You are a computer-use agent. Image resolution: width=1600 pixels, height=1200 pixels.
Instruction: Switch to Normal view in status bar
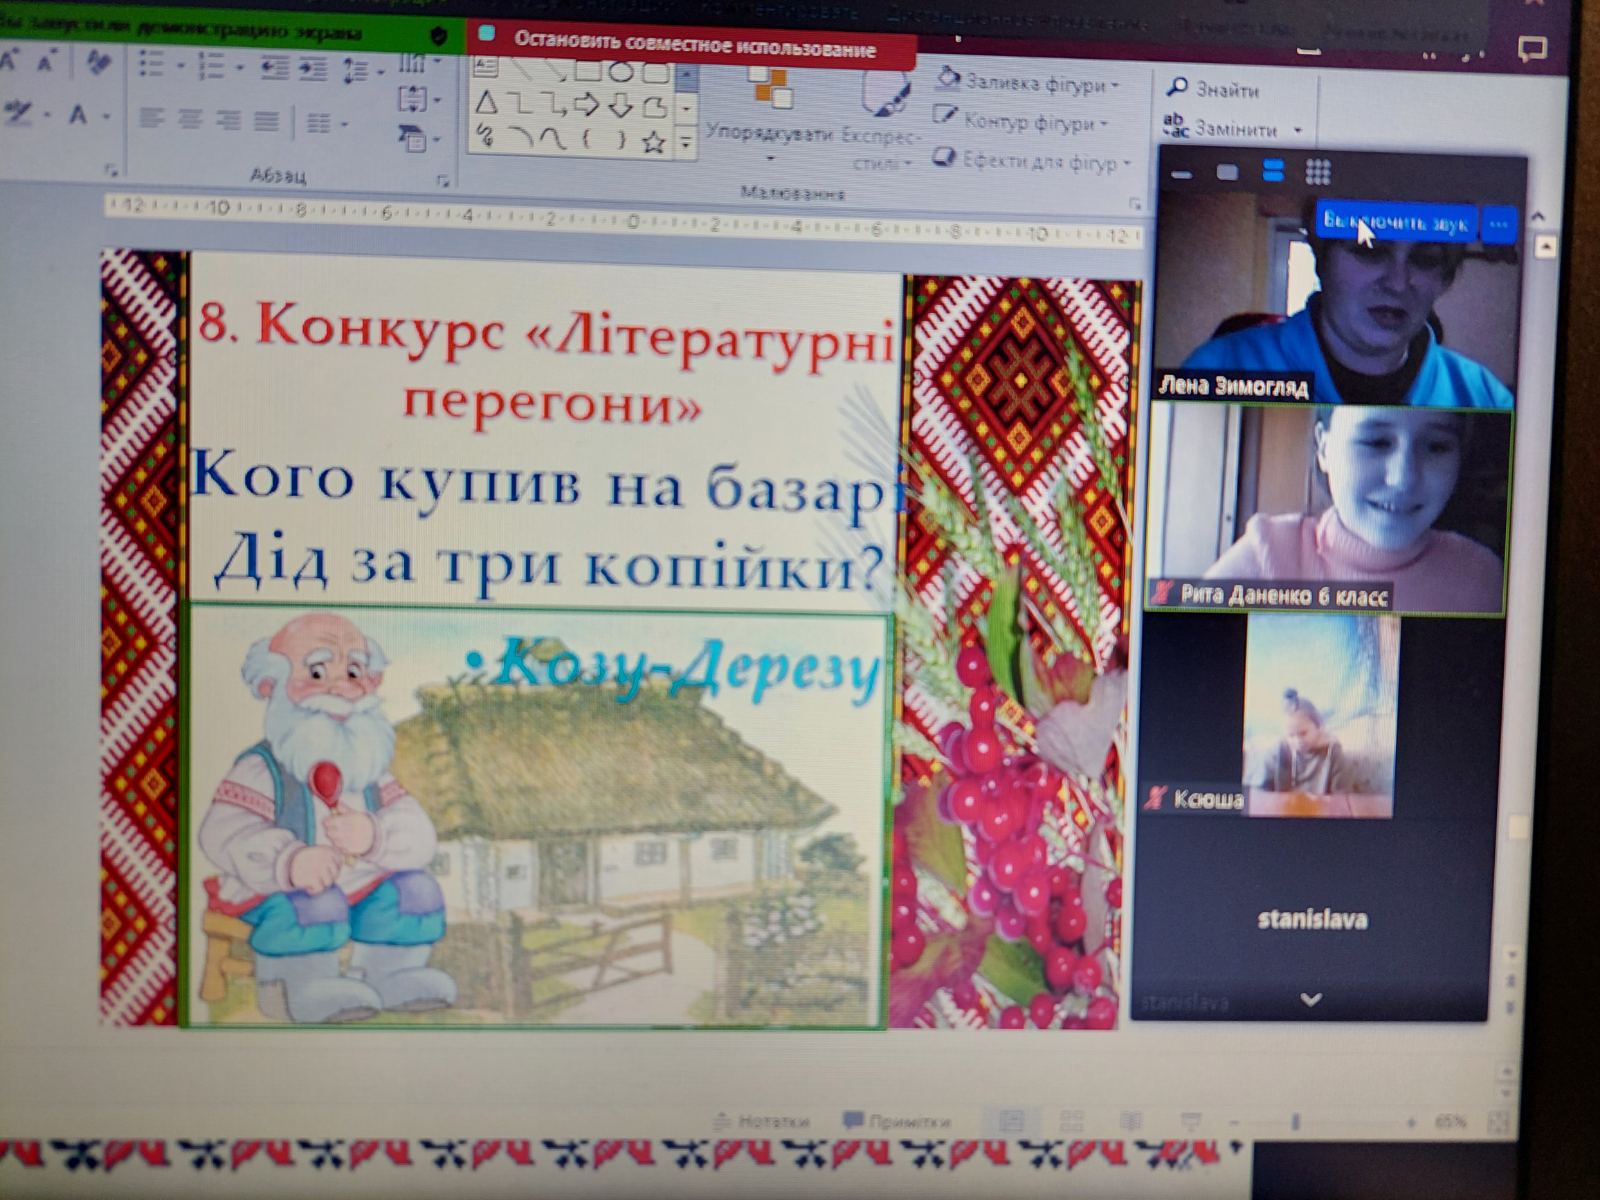1012,1121
